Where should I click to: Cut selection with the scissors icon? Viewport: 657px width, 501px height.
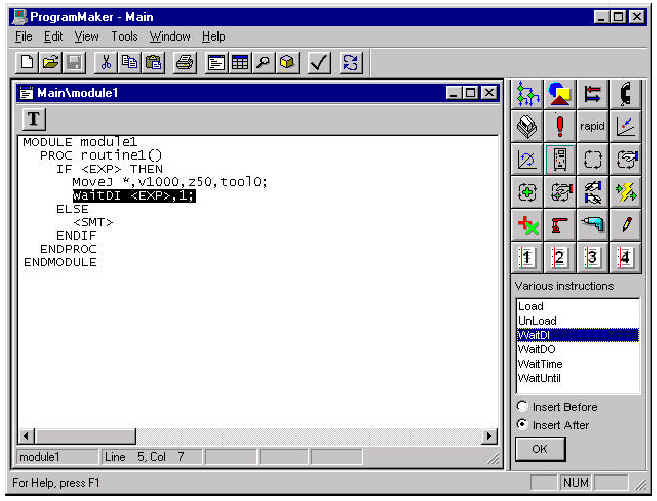coord(106,63)
